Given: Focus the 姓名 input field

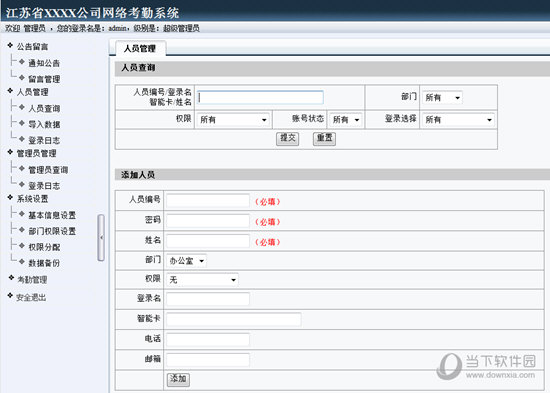Looking at the screenshot, I should [x=208, y=241].
